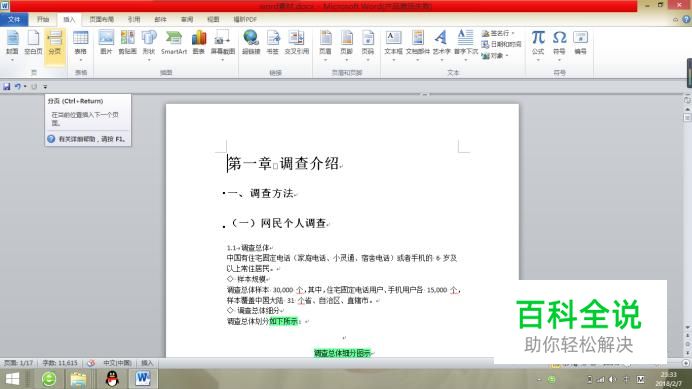Screen dimensions: 692x389
Task: Insert an equation (公式)
Action: click(x=538, y=43)
